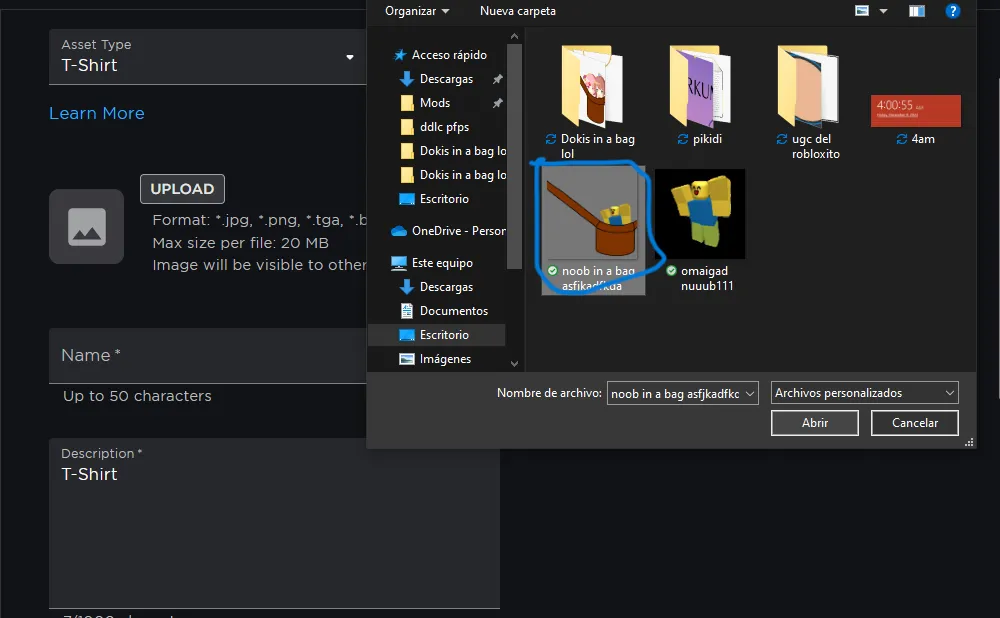Open the Mods folder in sidebar
Image resolution: width=1000 pixels, height=618 pixels.
(x=434, y=103)
